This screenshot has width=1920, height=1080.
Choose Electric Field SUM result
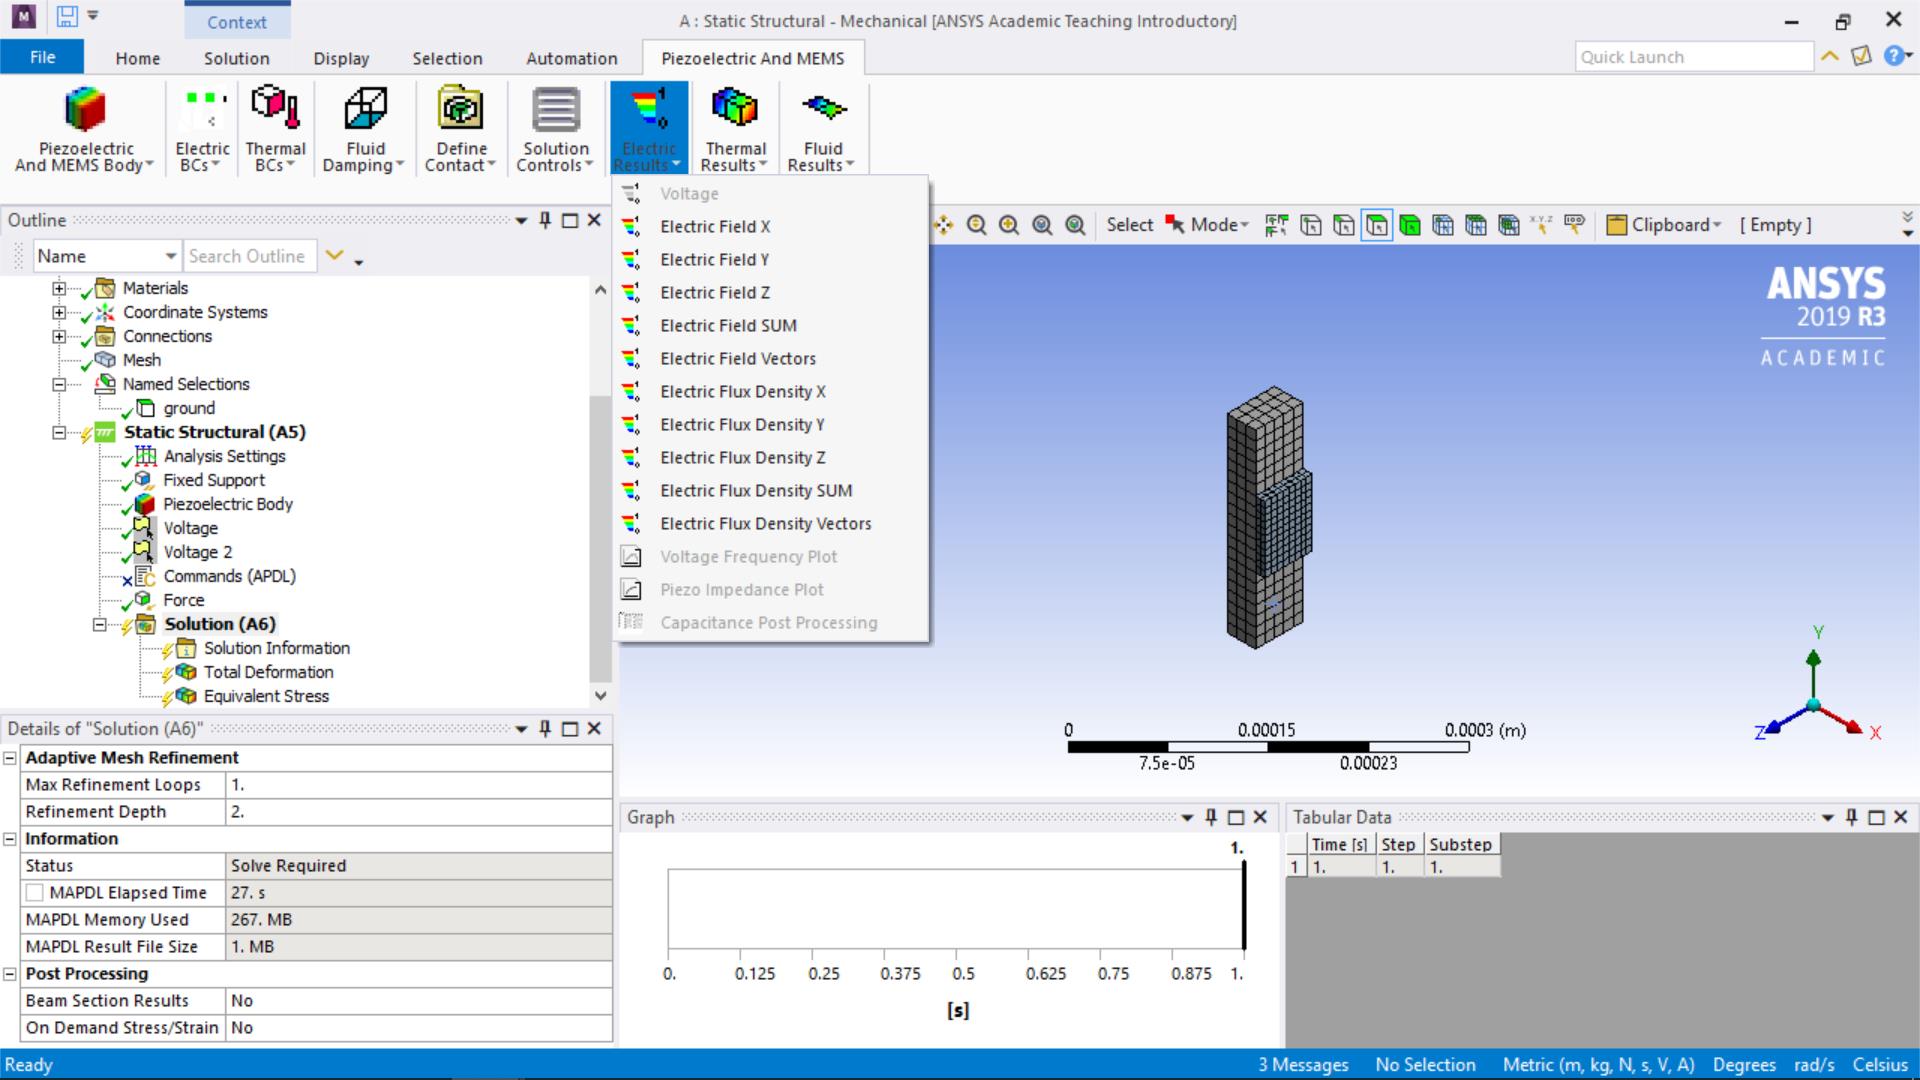[x=771, y=326]
